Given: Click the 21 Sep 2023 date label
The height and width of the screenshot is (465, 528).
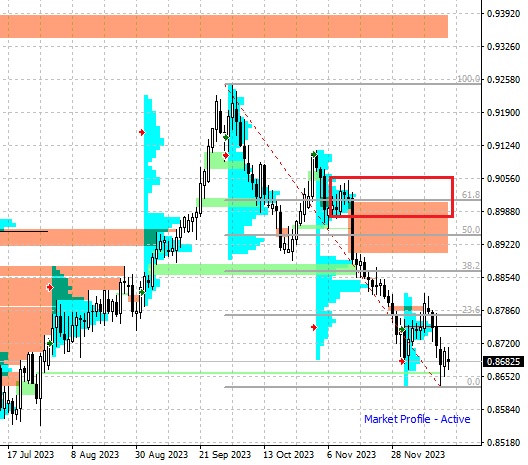Looking at the screenshot, I should (225, 455).
